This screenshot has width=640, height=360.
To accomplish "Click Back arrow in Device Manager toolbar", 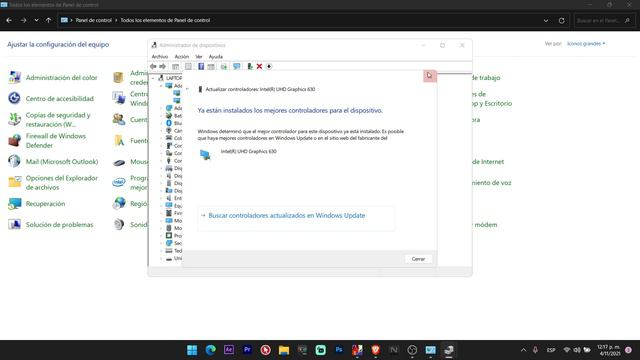I will coord(153,67).
